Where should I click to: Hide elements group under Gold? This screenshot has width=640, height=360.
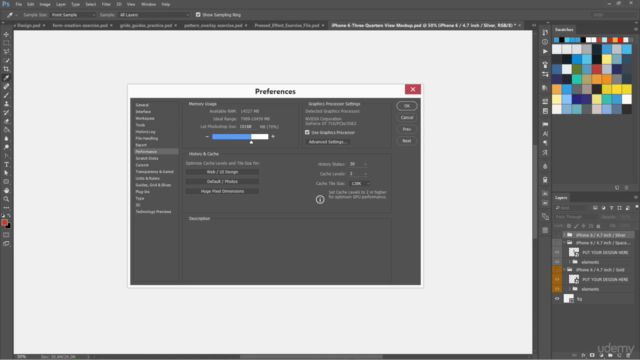click(557, 289)
